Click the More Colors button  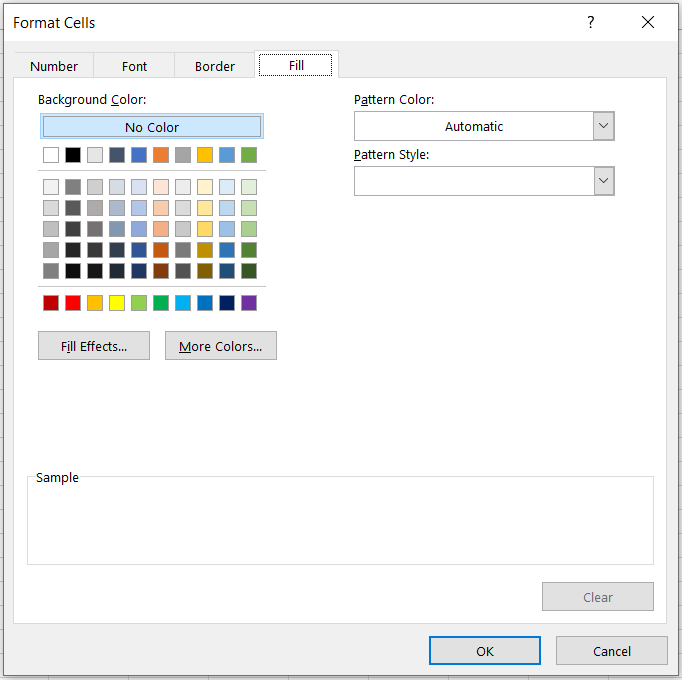[220, 346]
